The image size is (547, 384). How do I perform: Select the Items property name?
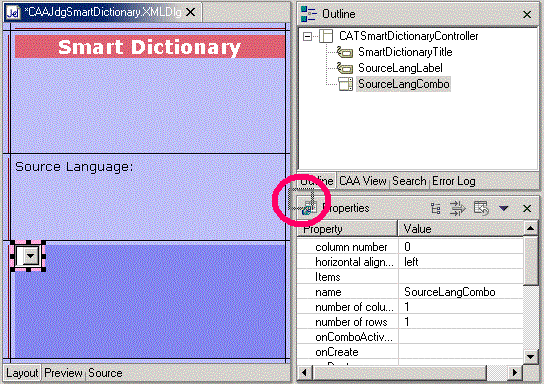point(328,277)
